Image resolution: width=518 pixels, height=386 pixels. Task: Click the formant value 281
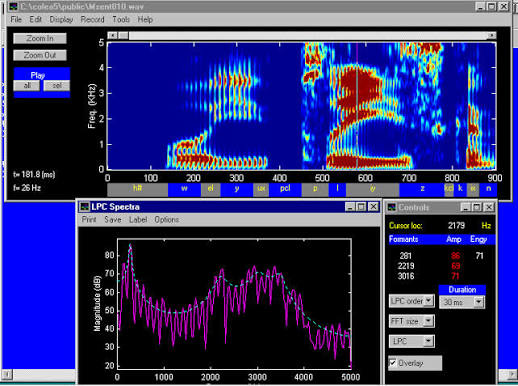point(405,256)
